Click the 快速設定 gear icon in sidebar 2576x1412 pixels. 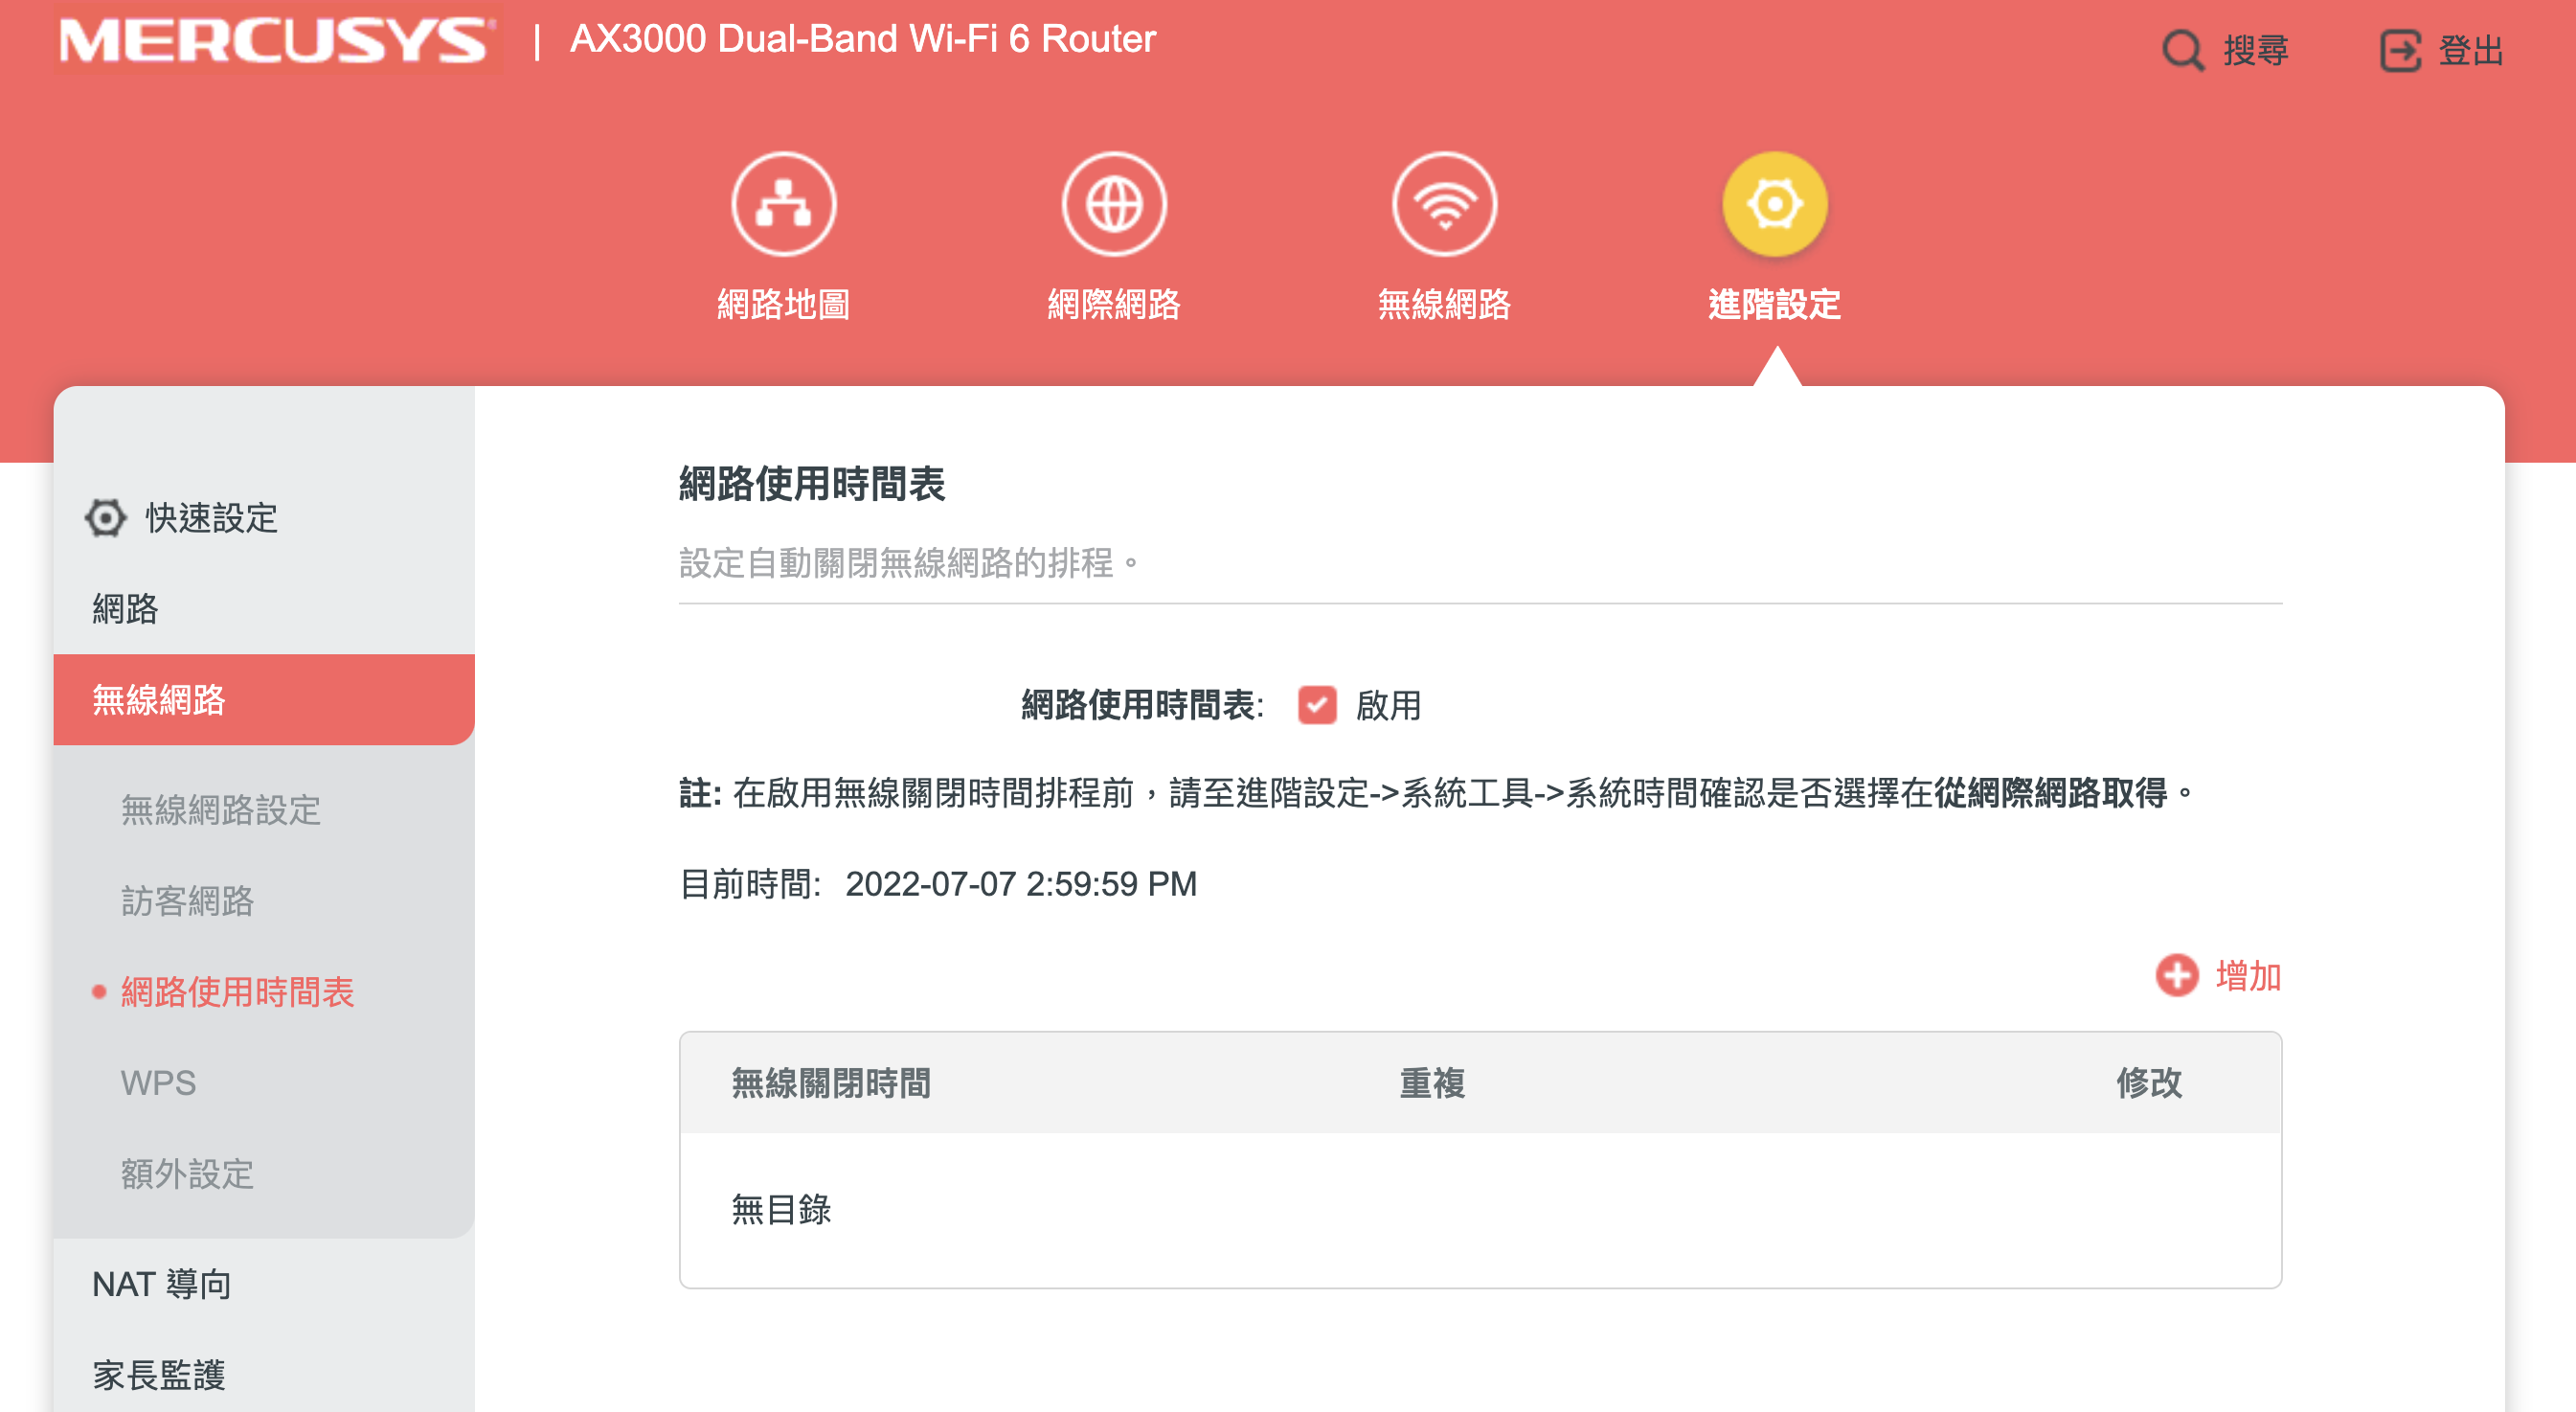(105, 518)
